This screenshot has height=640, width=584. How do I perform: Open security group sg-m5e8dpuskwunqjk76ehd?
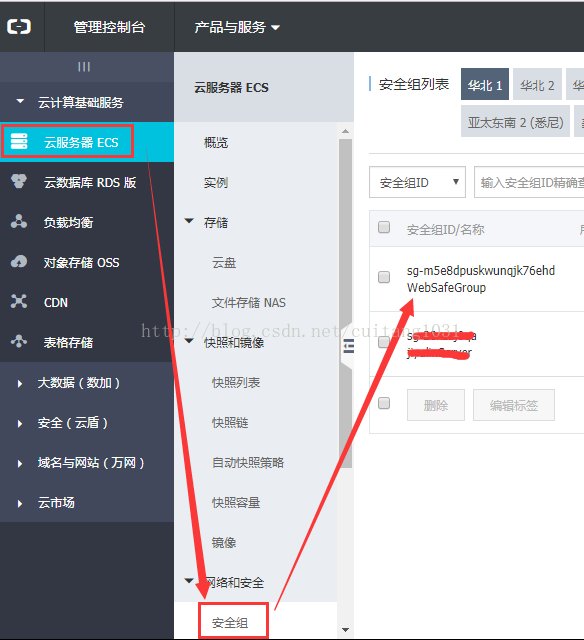[x=481, y=271]
